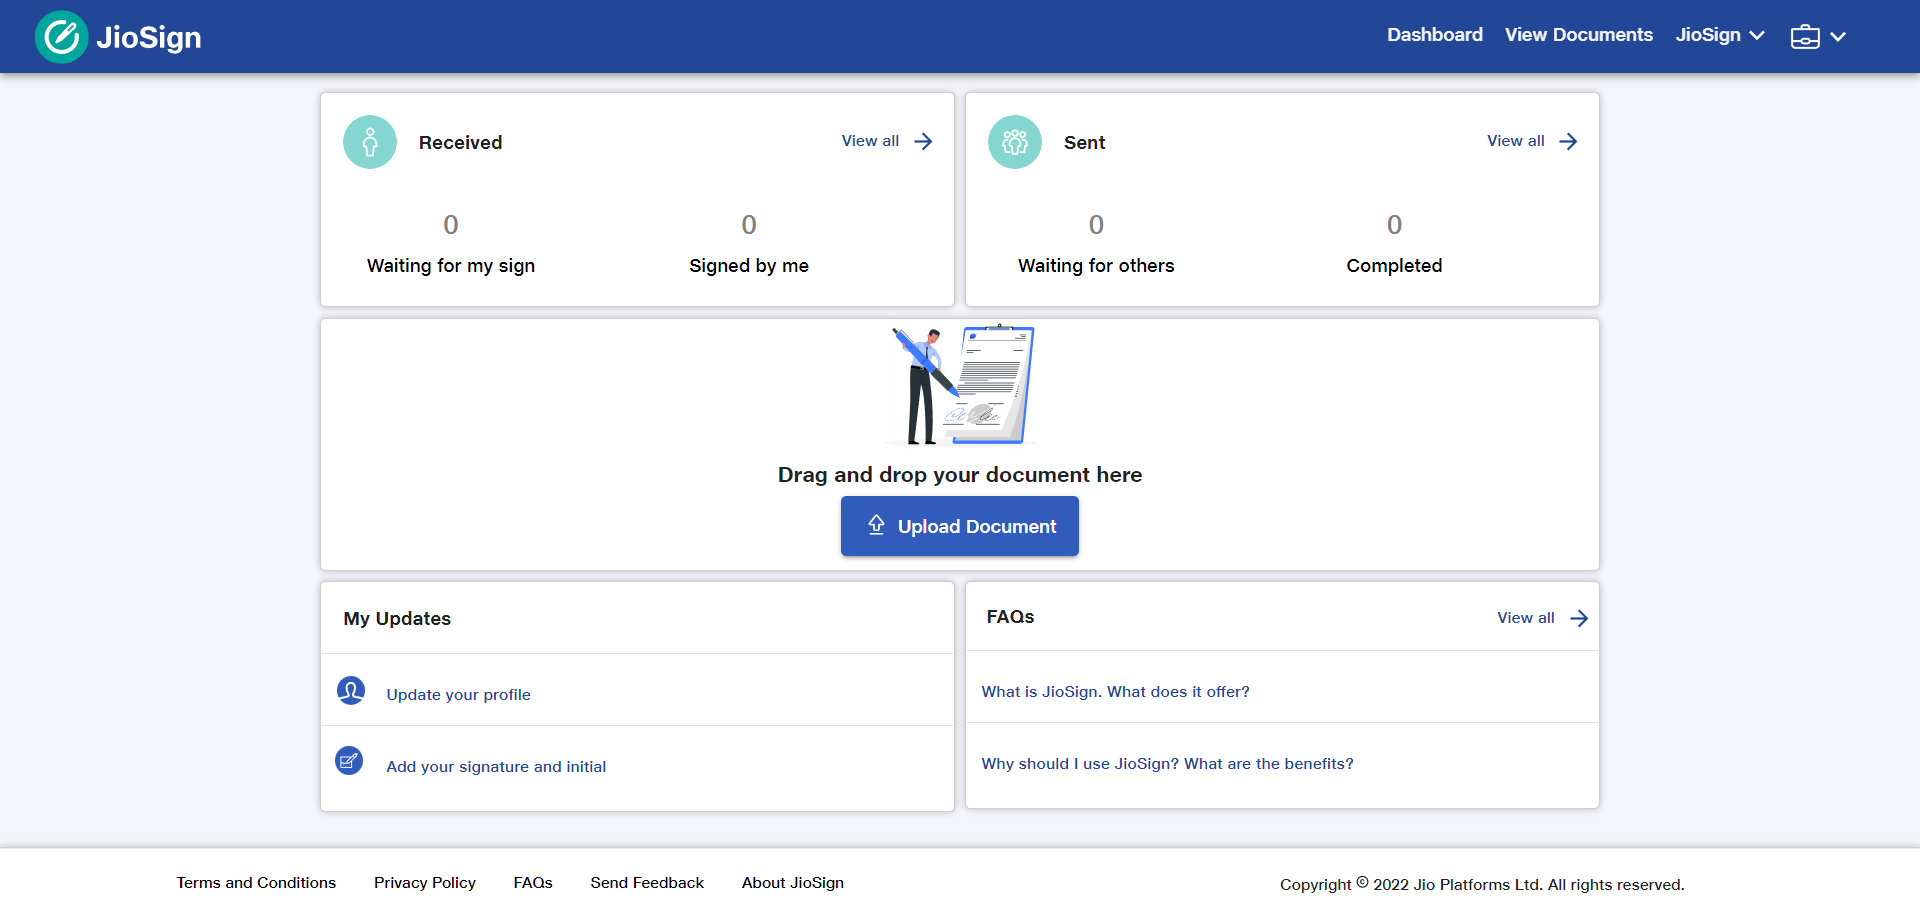This screenshot has width=1920, height=913.
Task: Click the JioSign logo in the navbar
Action: pos(117,36)
